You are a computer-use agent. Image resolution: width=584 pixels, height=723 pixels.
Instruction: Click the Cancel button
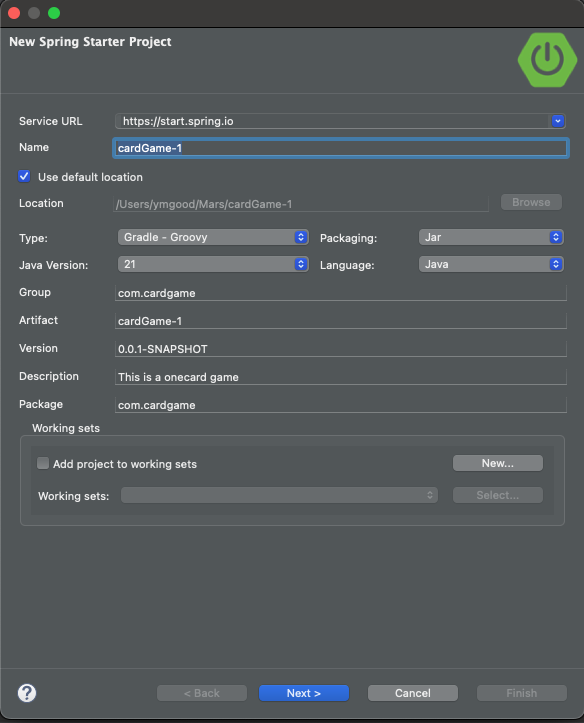[413, 693]
